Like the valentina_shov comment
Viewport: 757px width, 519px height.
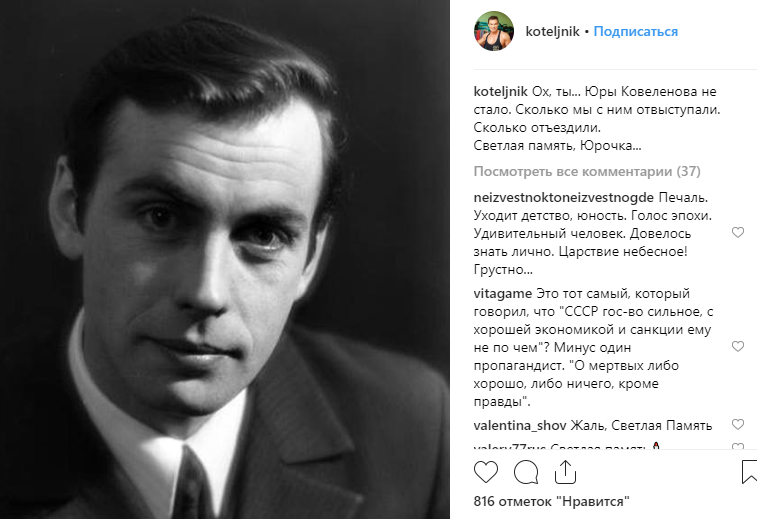(738, 424)
